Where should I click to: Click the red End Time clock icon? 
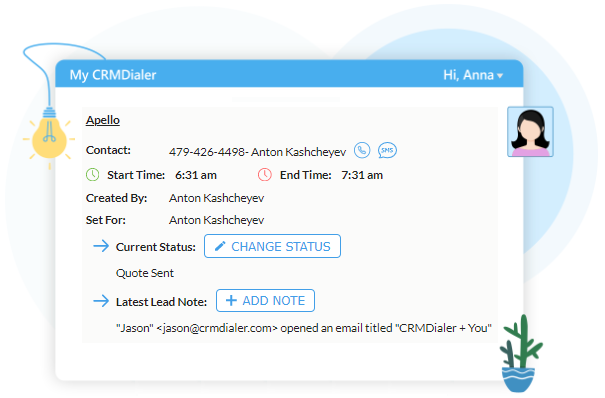265,175
